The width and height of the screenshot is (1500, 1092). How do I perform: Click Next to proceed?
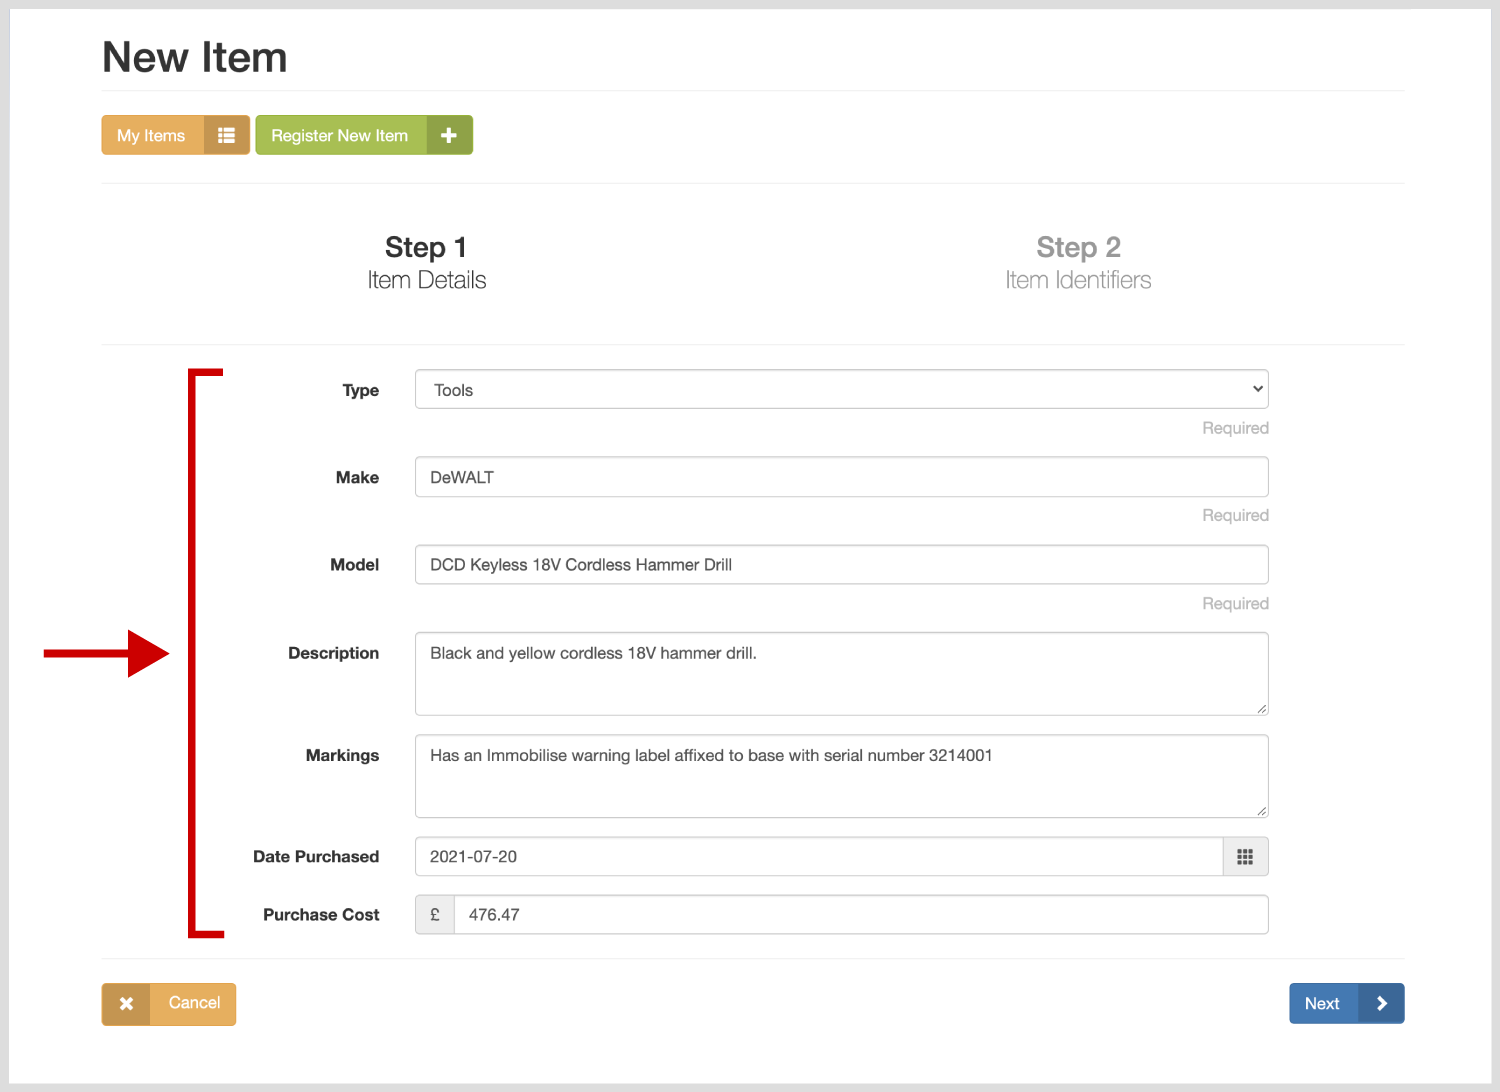click(1323, 1004)
